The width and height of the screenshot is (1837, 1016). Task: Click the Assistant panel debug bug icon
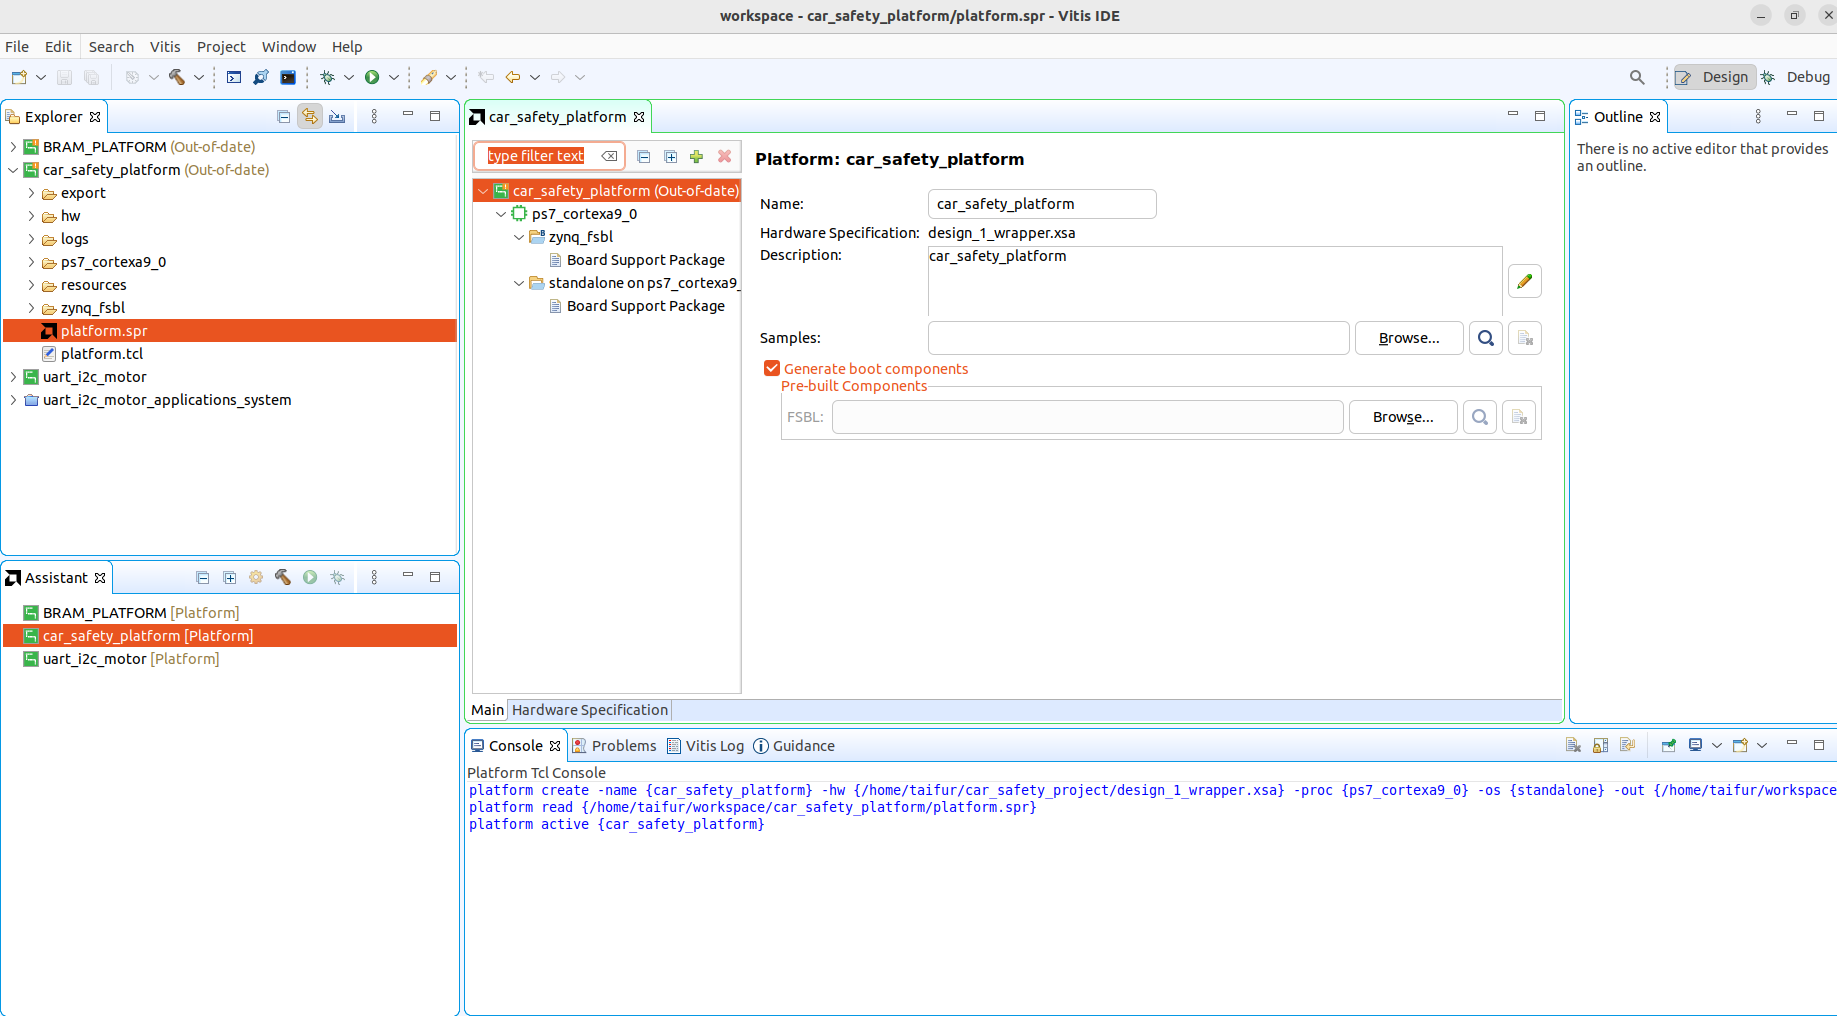[x=338, y=578]
